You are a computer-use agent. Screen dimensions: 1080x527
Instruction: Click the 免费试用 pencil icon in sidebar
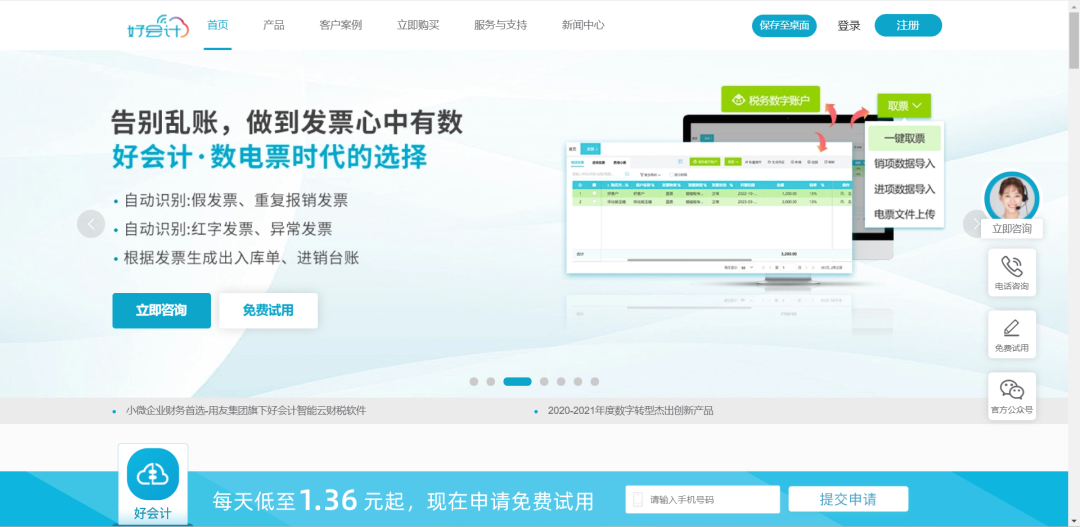(x=1012, y=328)
